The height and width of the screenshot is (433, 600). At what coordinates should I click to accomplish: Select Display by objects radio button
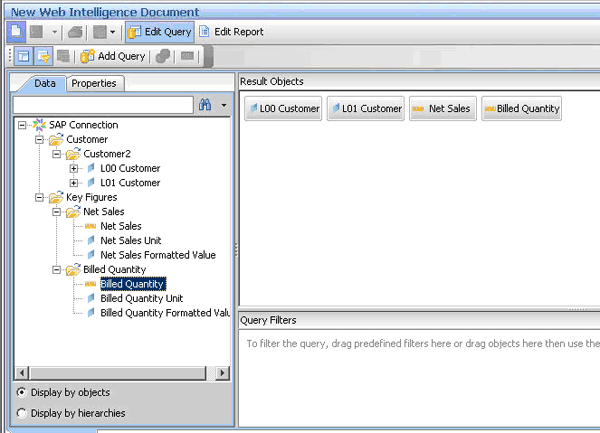[22, 392]
